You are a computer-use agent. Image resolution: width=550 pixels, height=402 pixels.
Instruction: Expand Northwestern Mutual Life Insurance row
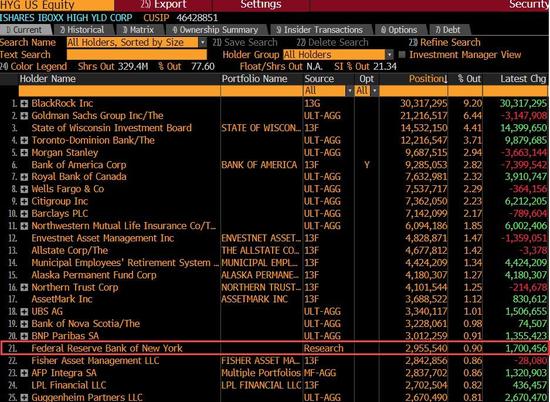point(24,226)
